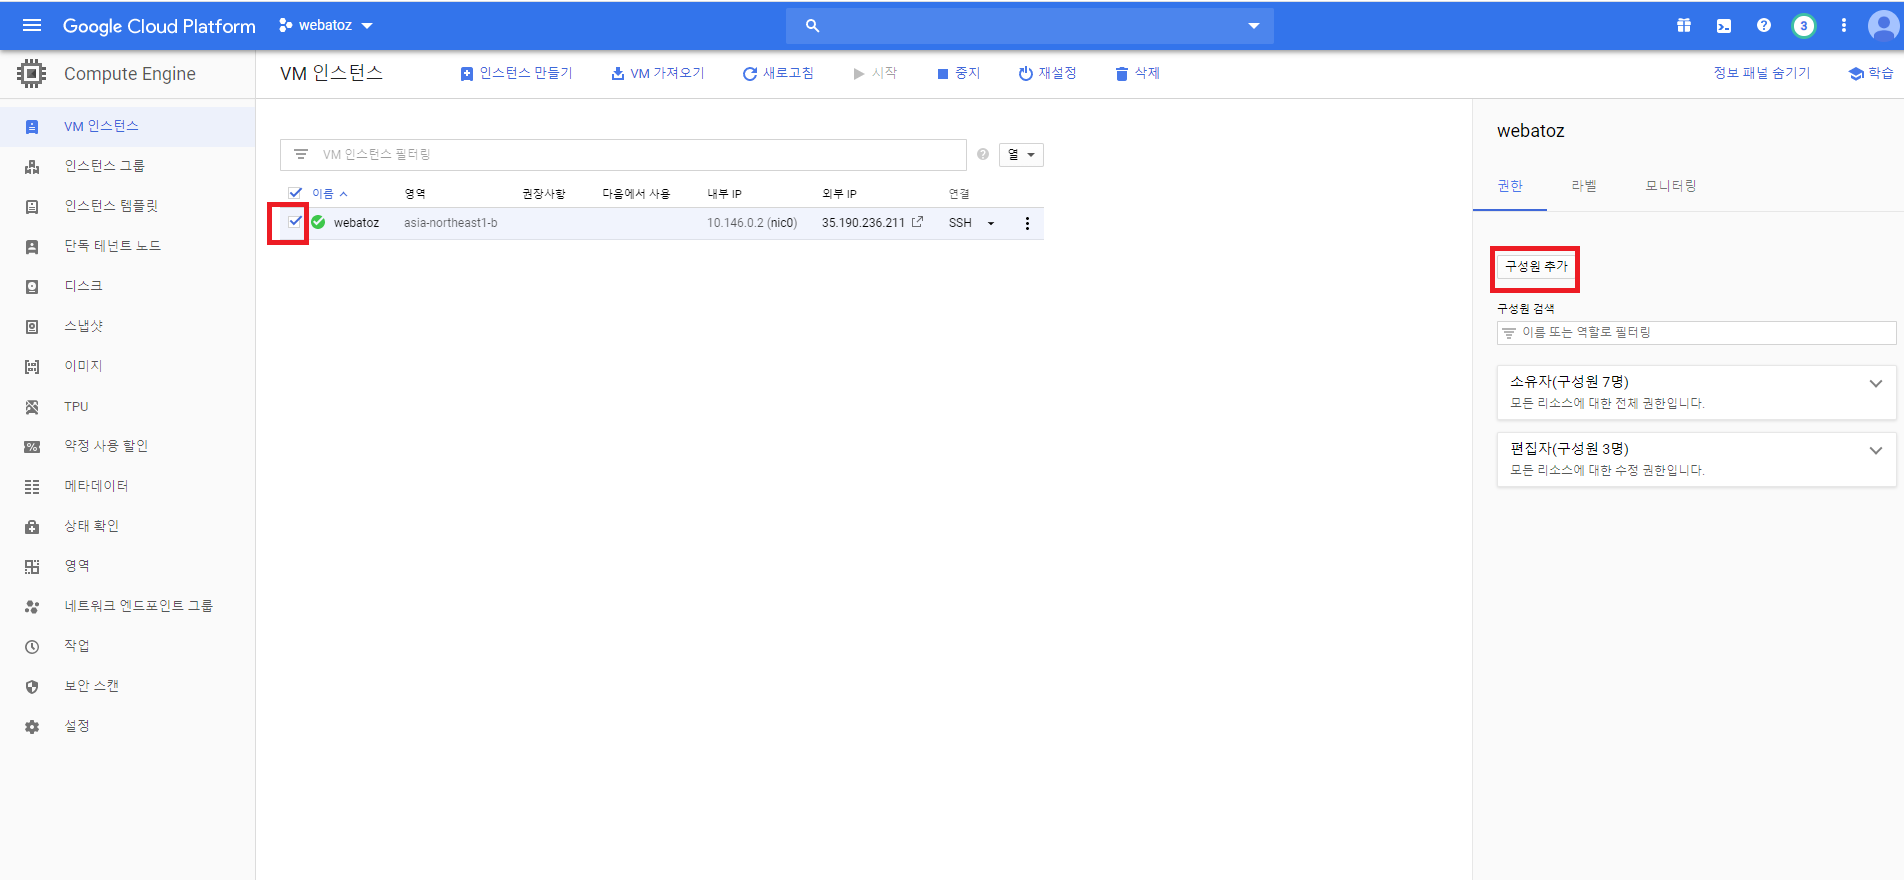Switch to the 모니터링 tab
The width and height of the screenshot is (1904, 880).
click(1671, 186)
